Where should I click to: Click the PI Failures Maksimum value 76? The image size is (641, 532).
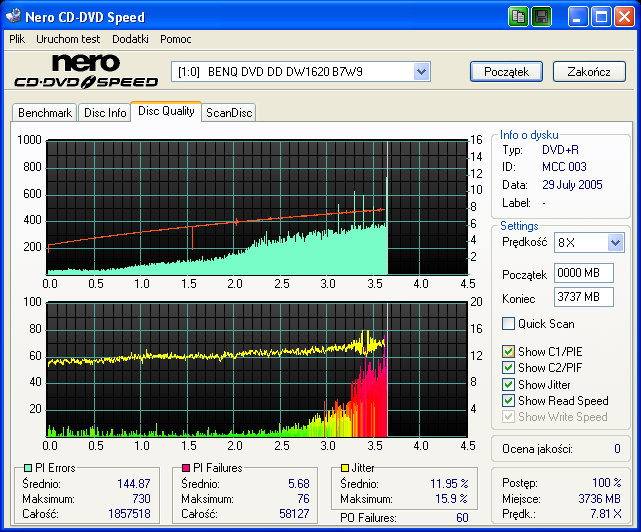pos(303,499)
